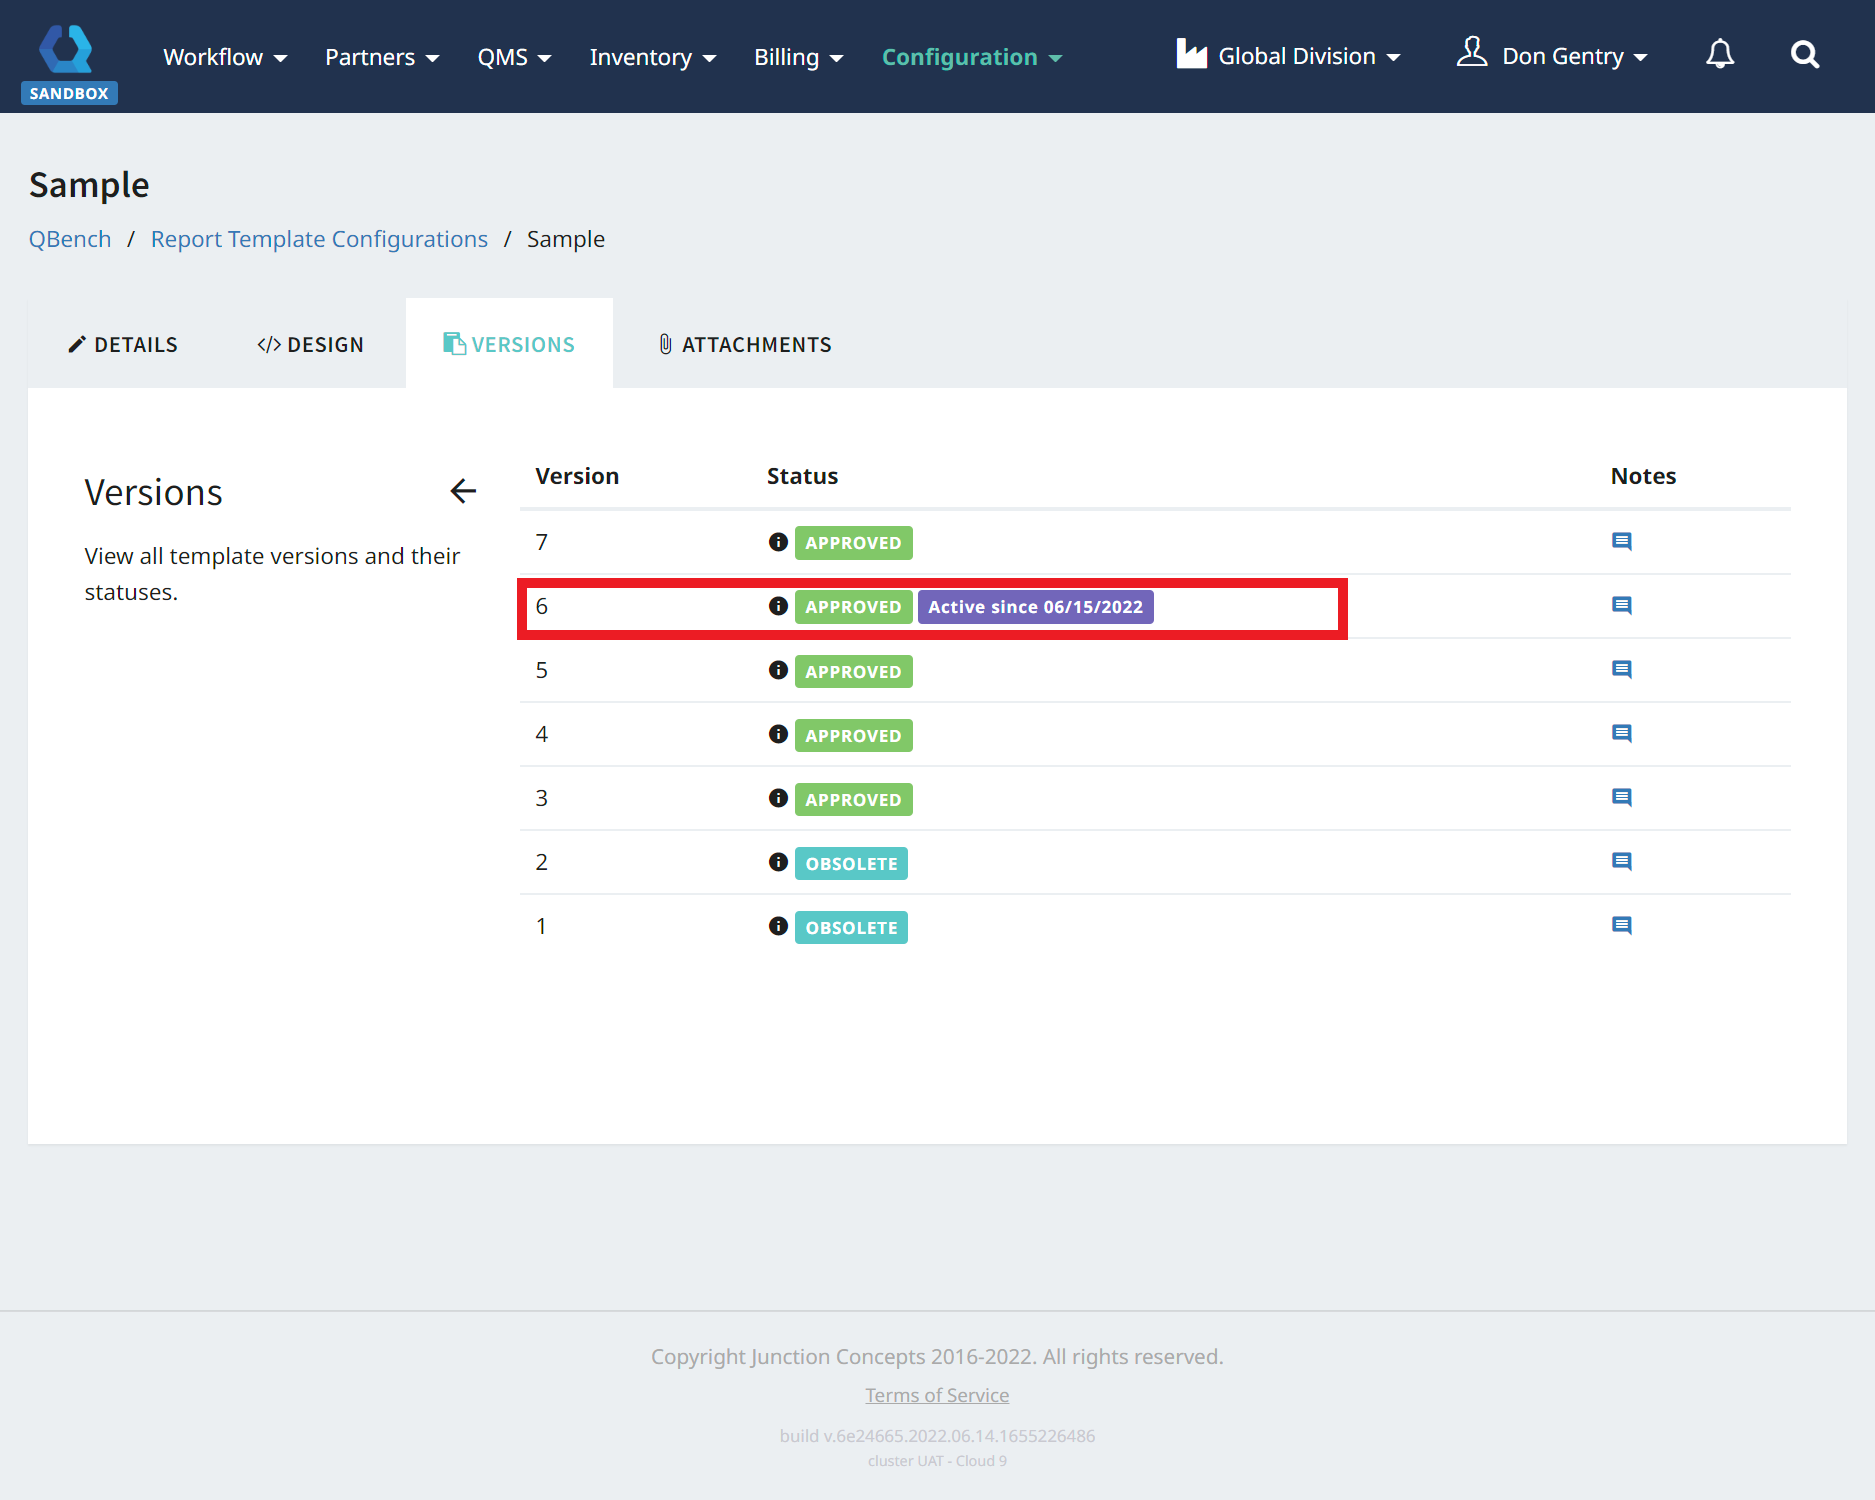The height and width of the screenshot is (1500, 1875).
Task: Click the info icon for version 6
Action: click(x=778, y=606)
